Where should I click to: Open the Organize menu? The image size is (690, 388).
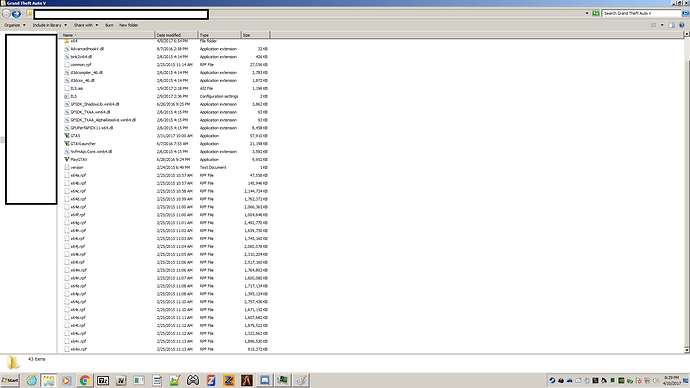click(15, 25)
